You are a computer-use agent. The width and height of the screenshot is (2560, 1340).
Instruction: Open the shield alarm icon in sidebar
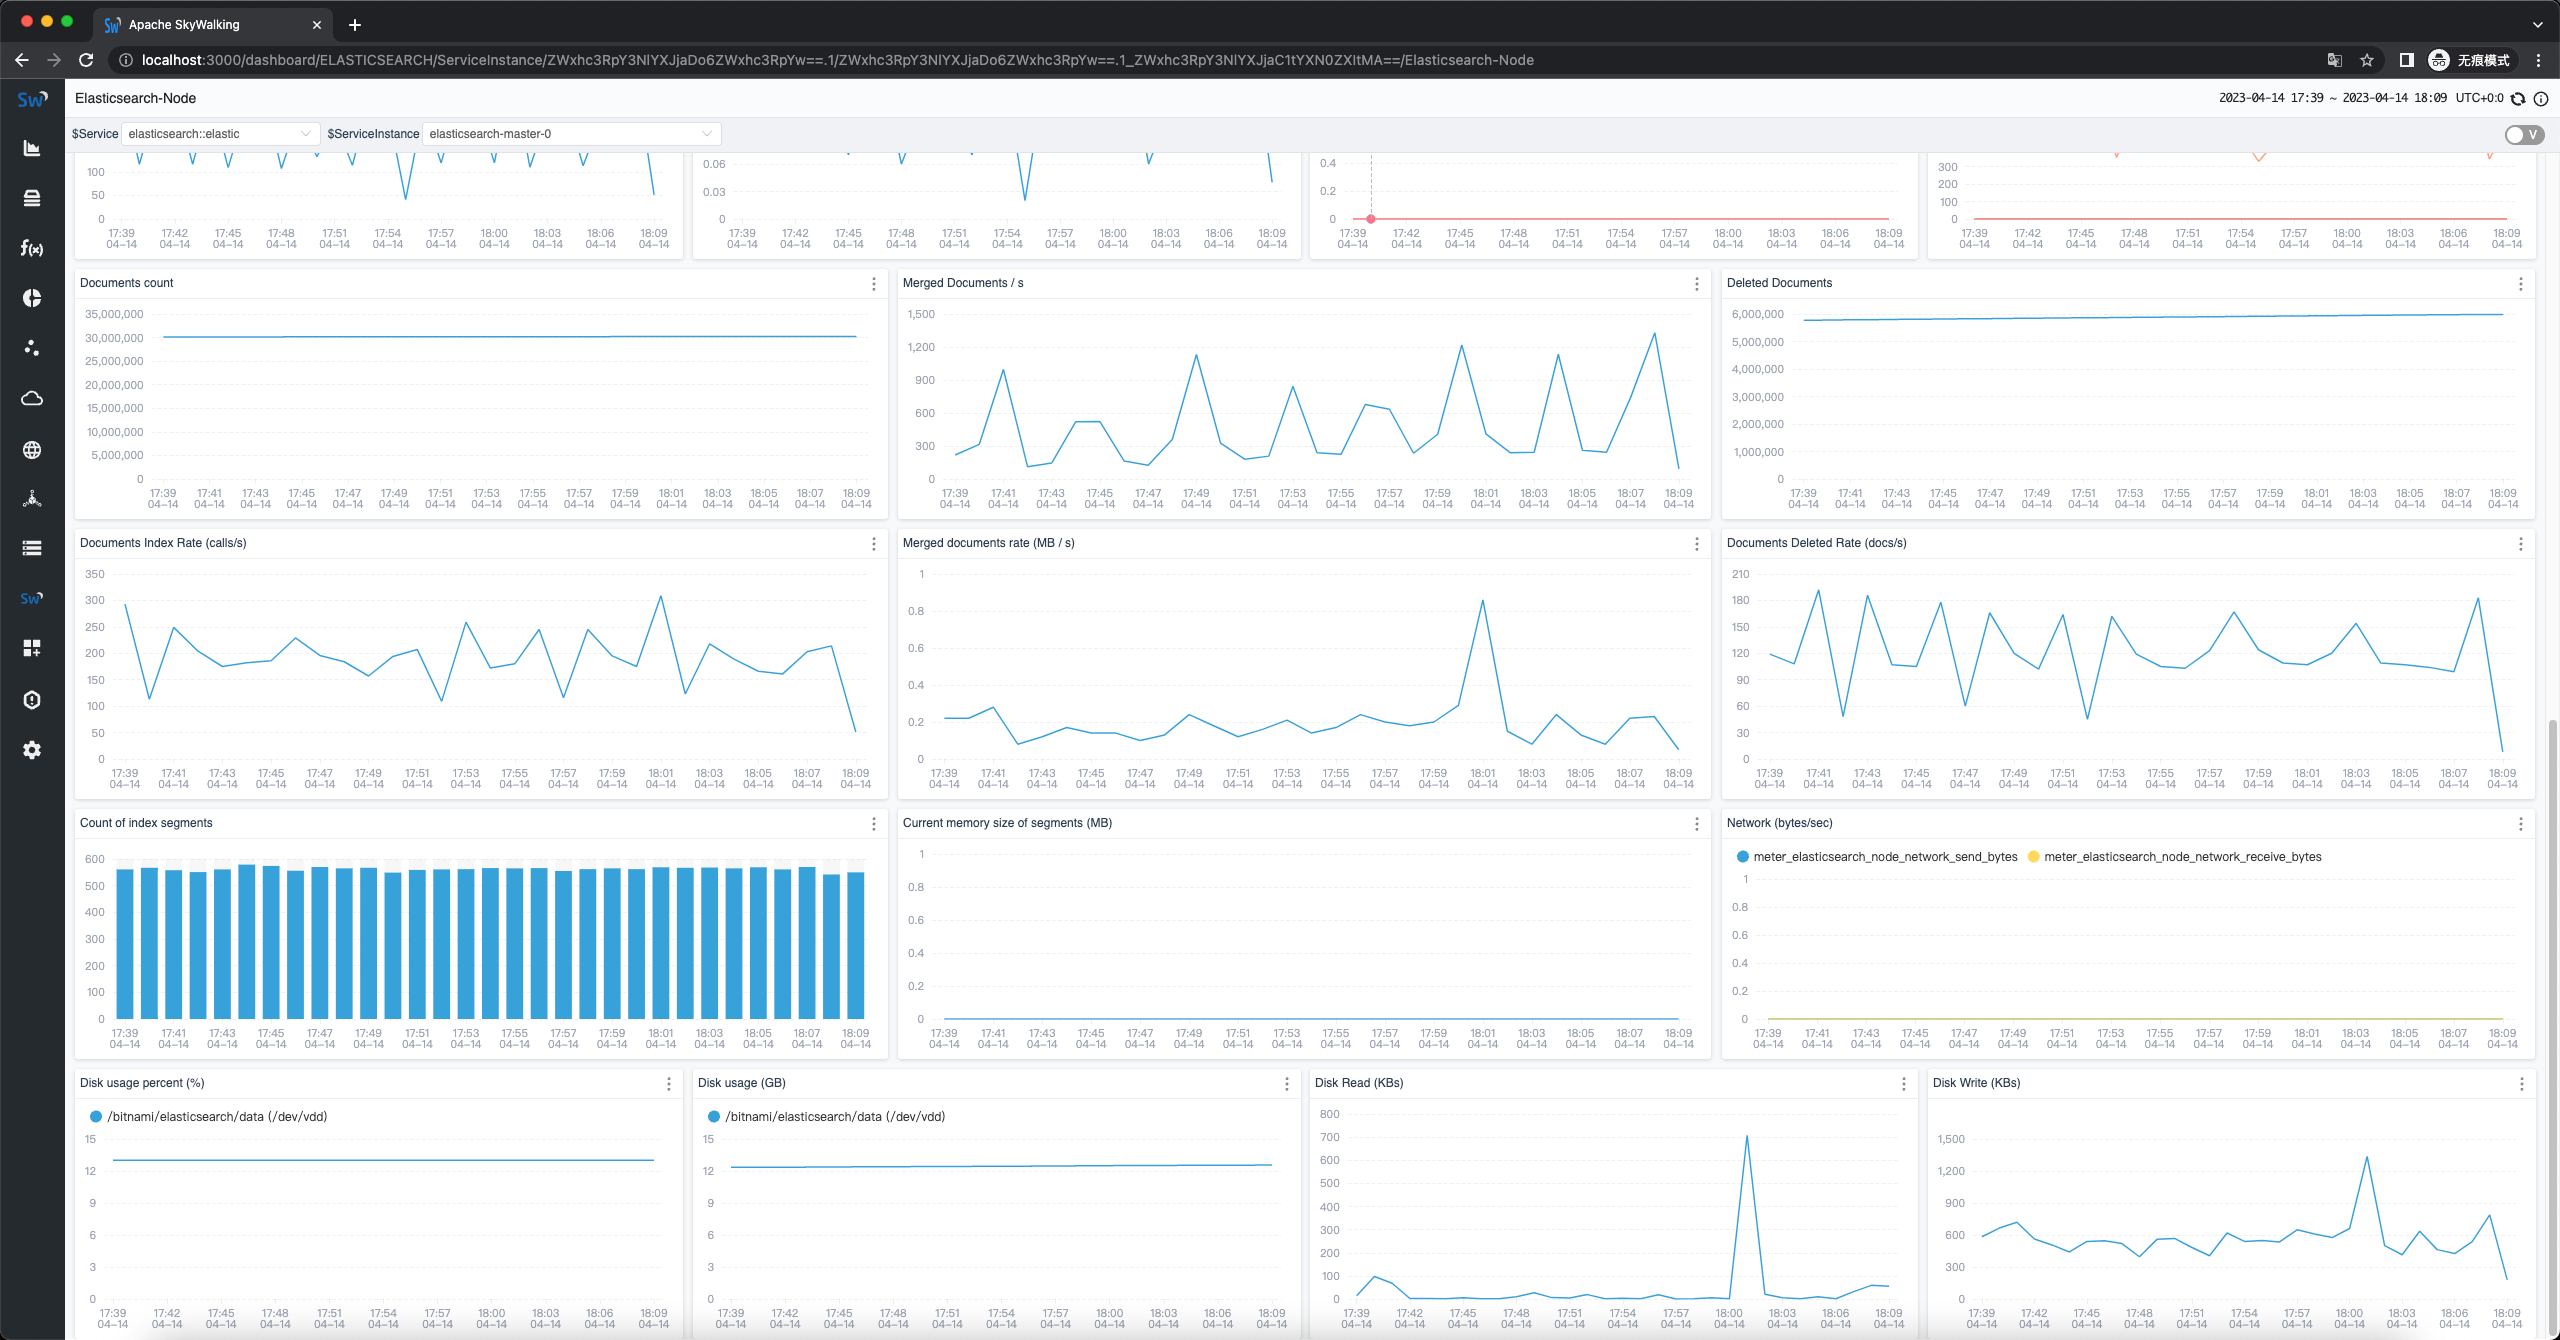pos(32,700)
